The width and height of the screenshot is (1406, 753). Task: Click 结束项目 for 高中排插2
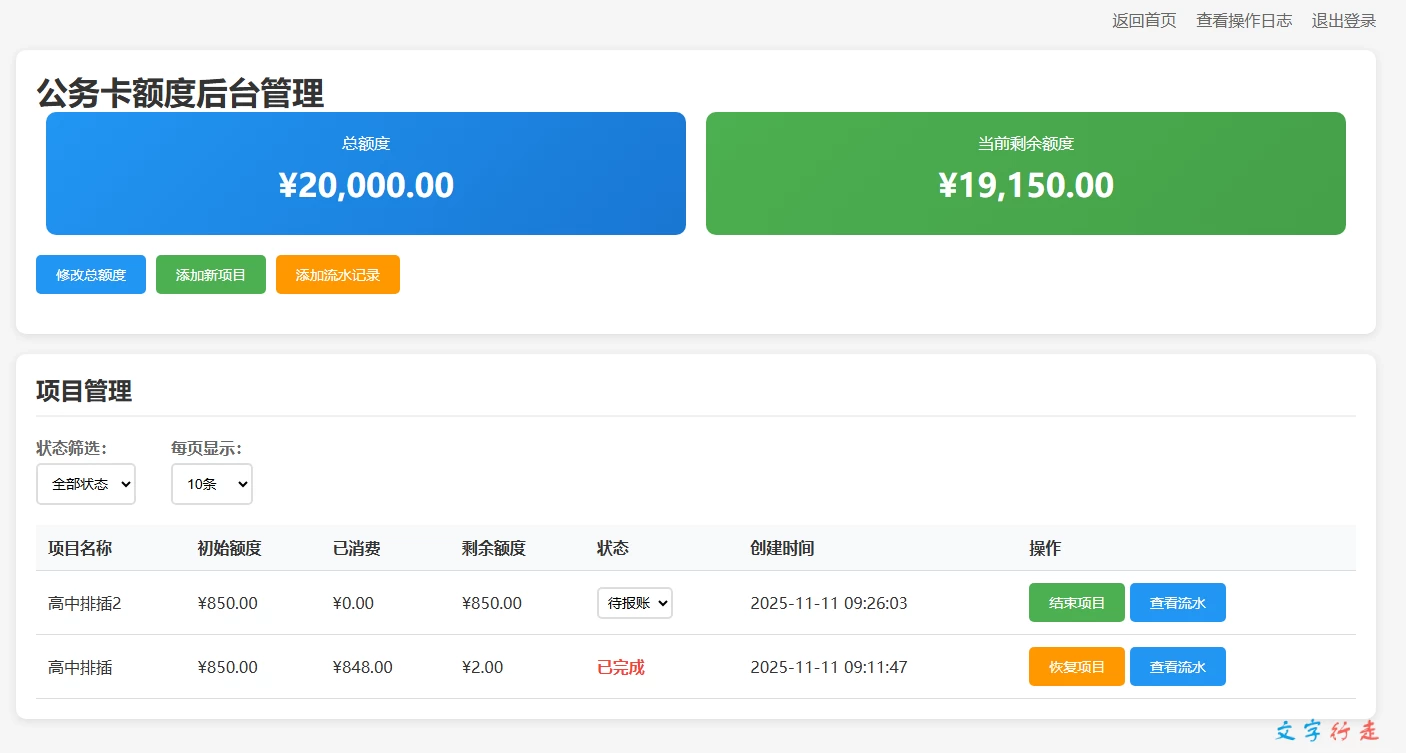(x=1076, y=603)
